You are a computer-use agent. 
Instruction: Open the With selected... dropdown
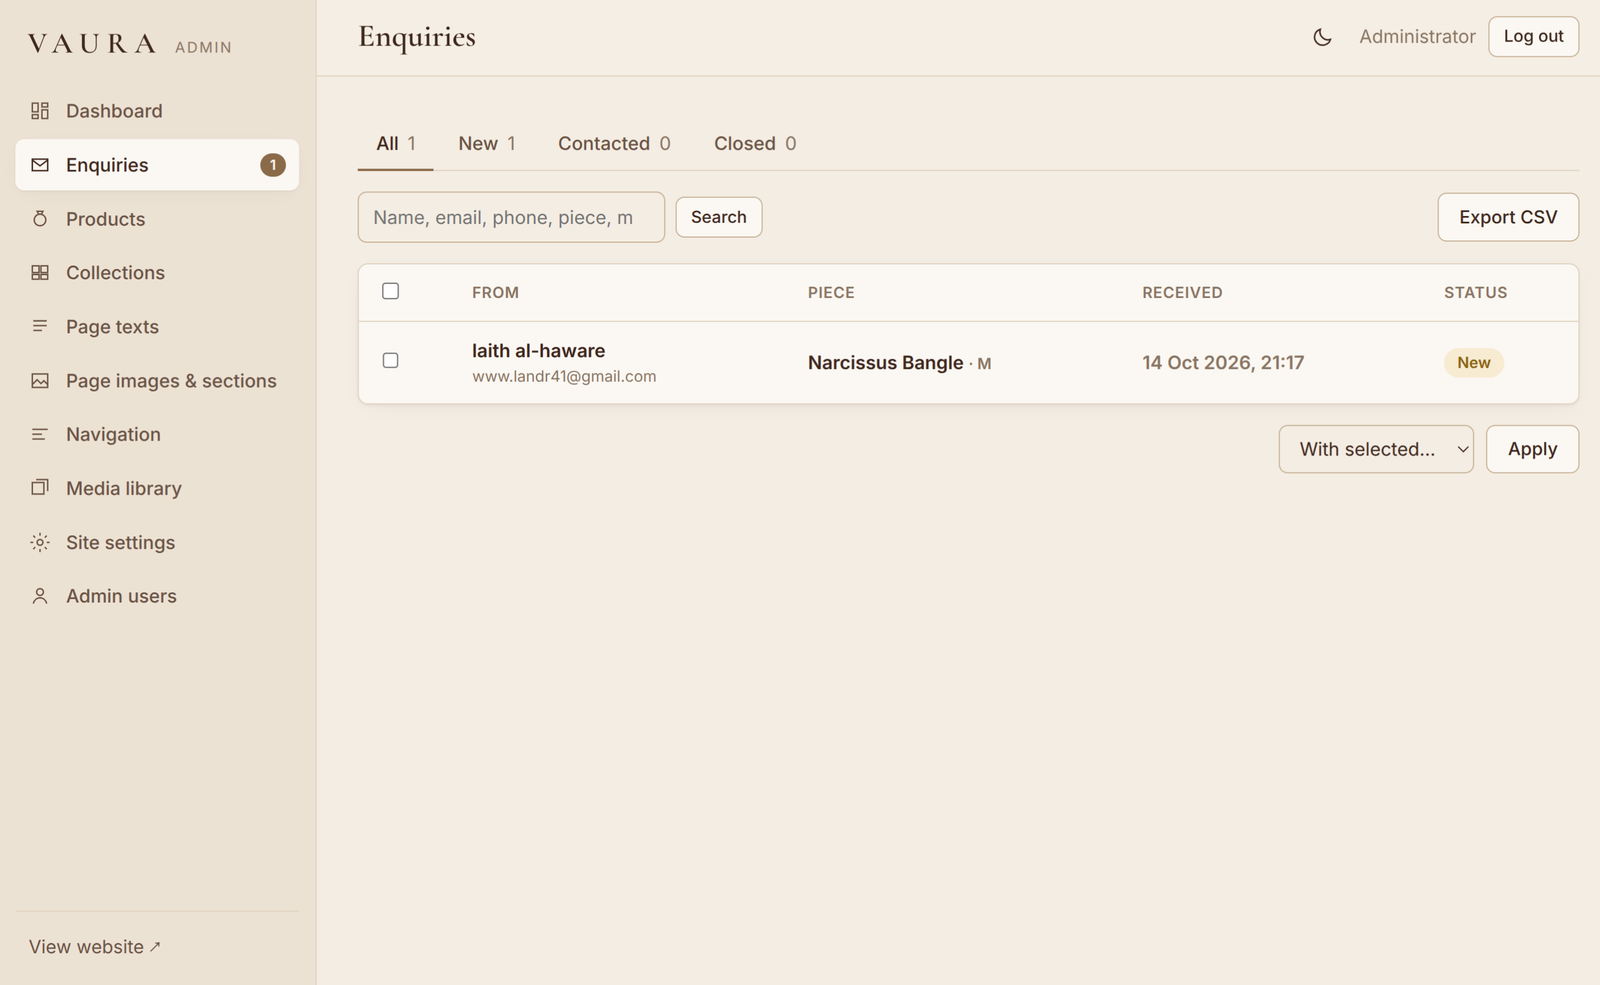[x=1376, y=449]
